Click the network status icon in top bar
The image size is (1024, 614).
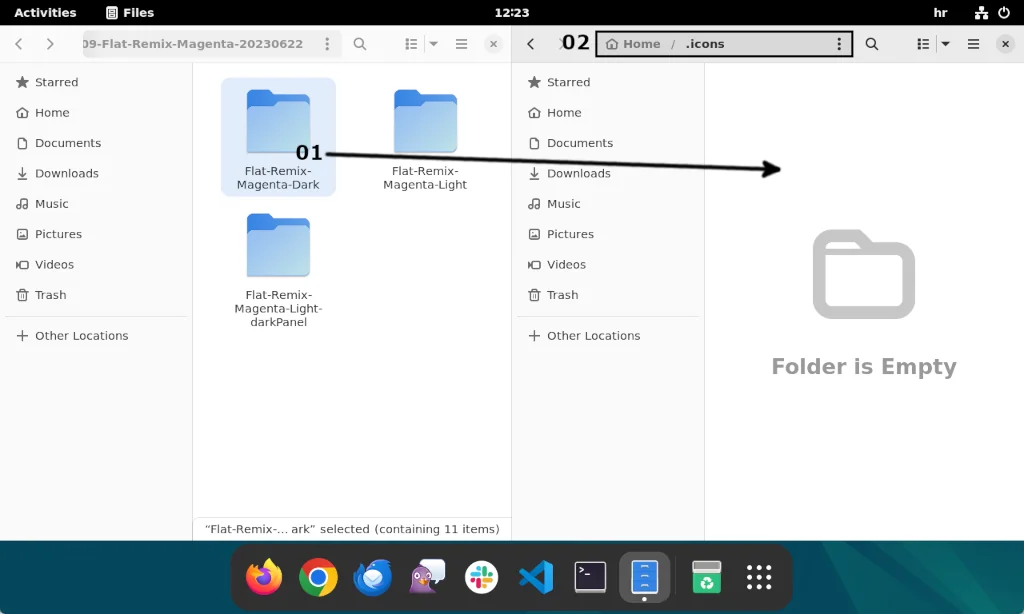tap(980, 12)
